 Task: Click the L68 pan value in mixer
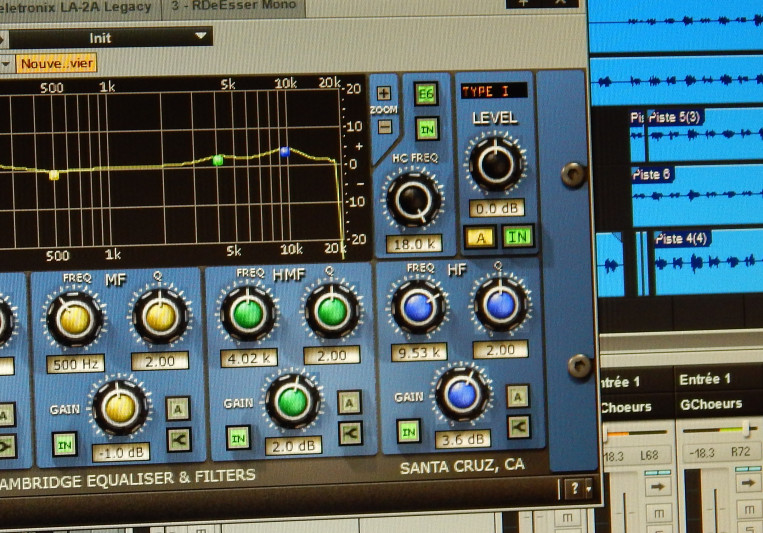(649, 455)
